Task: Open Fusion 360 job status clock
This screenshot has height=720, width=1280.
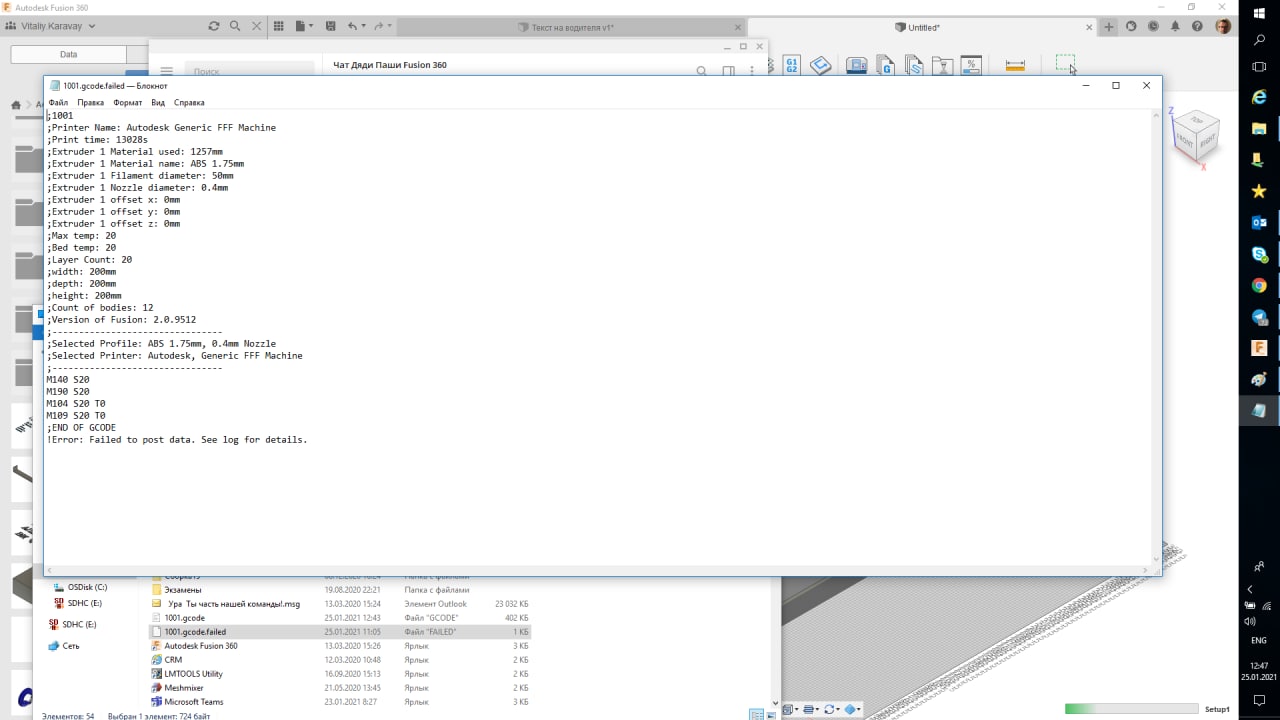Action: 1153,27
